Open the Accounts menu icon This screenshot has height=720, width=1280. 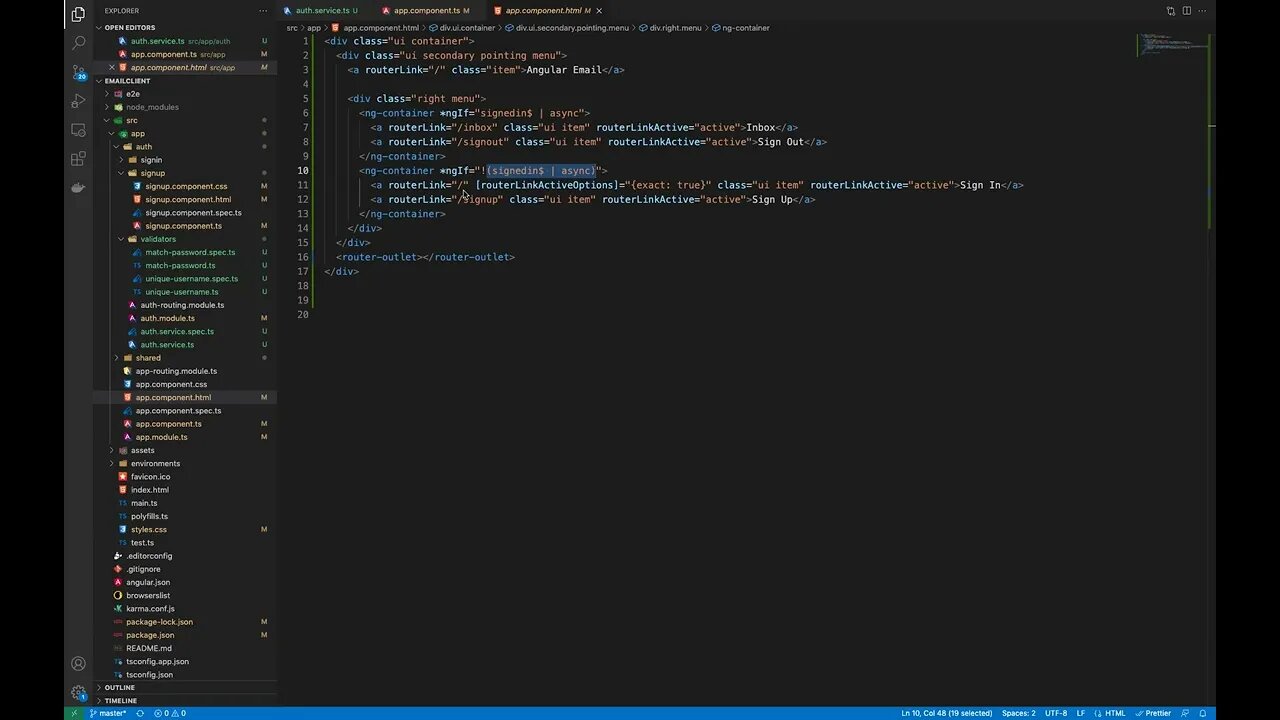(78, 663)
